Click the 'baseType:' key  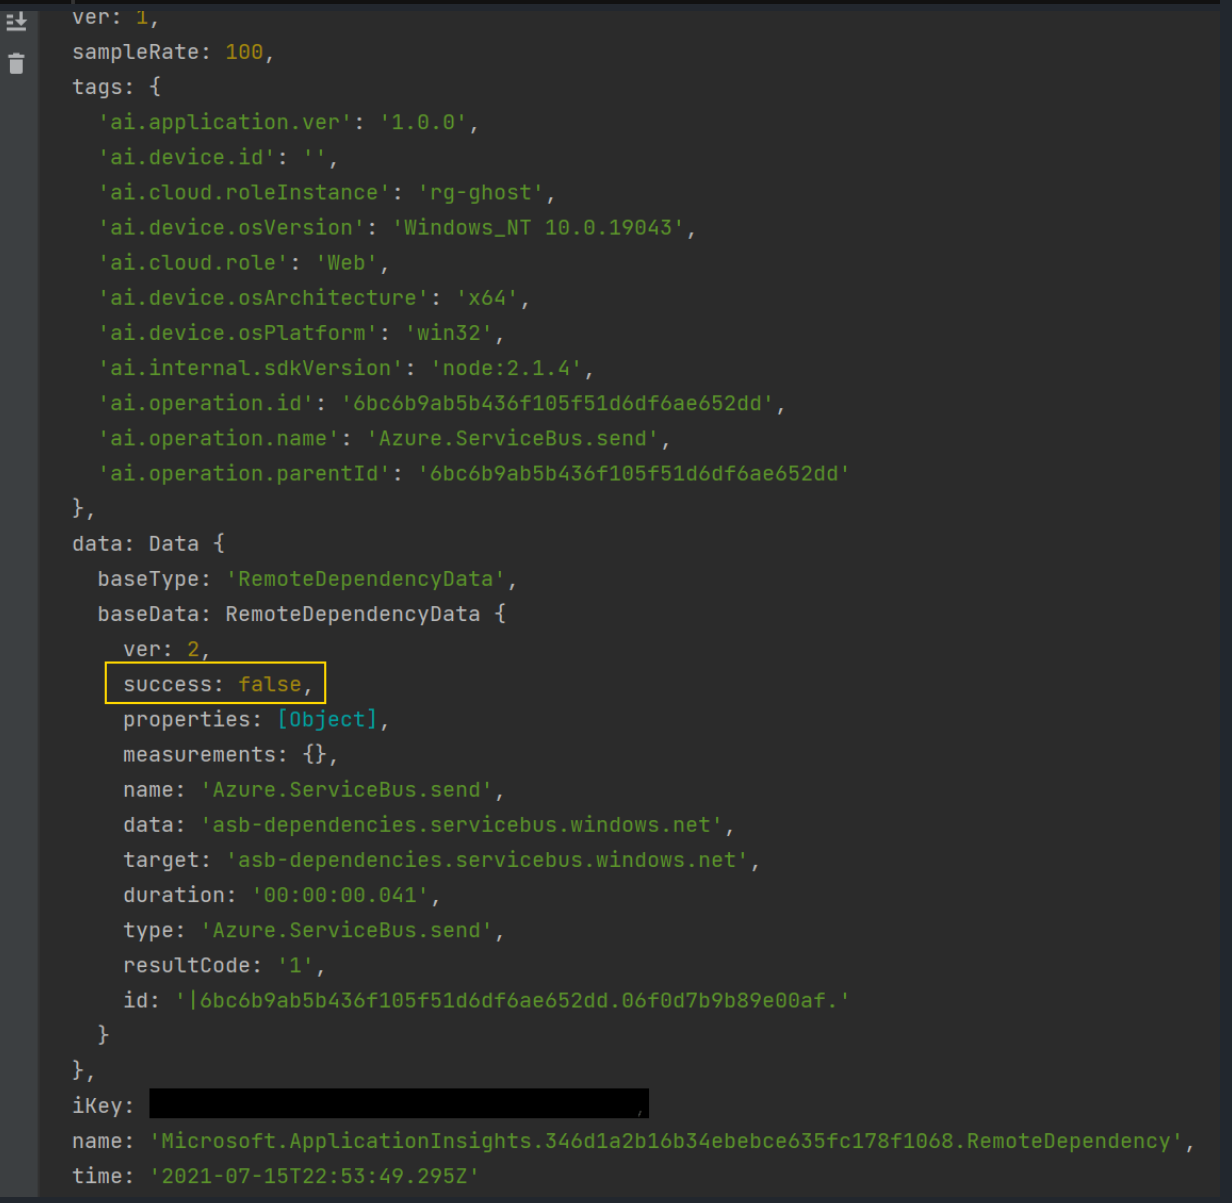[154, 579]
